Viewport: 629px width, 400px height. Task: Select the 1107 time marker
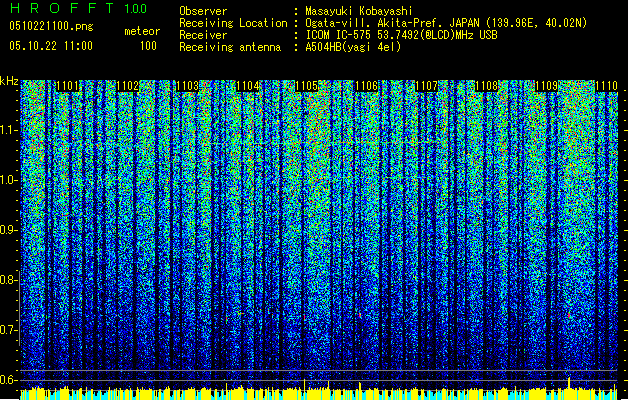tap(428, 87)
